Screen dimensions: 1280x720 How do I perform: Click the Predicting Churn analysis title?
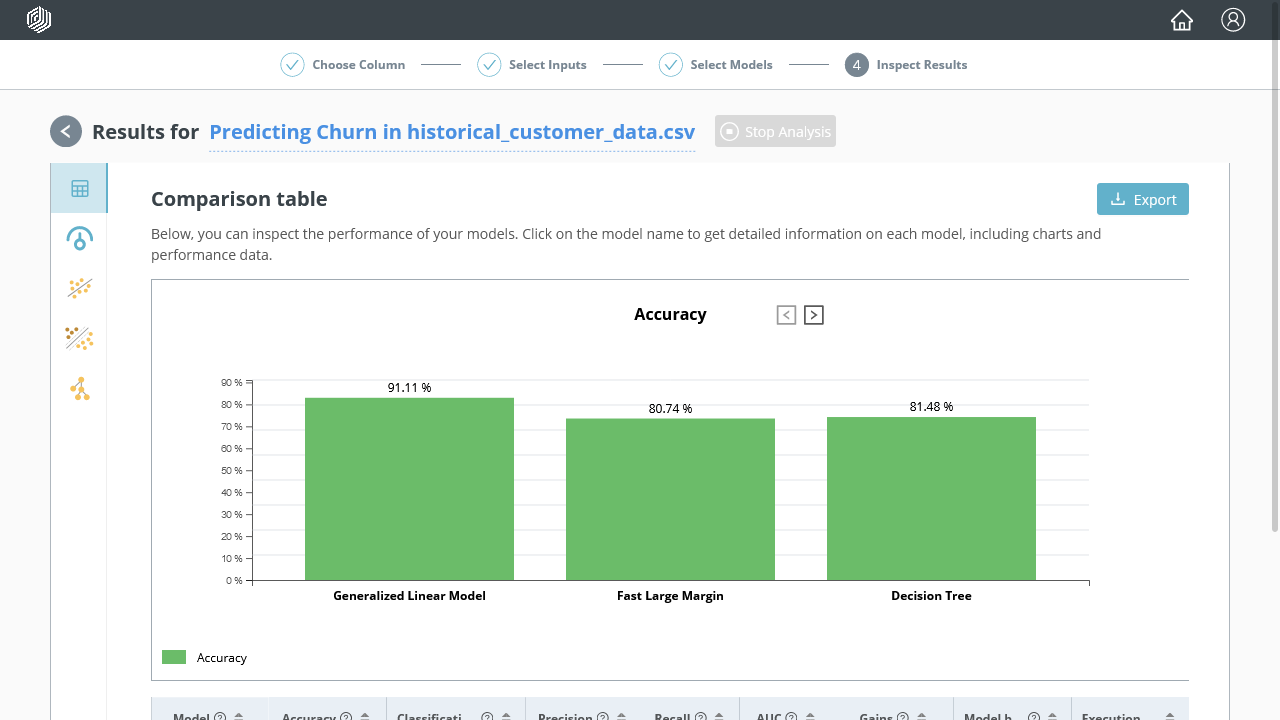click(x=452, y=132)
